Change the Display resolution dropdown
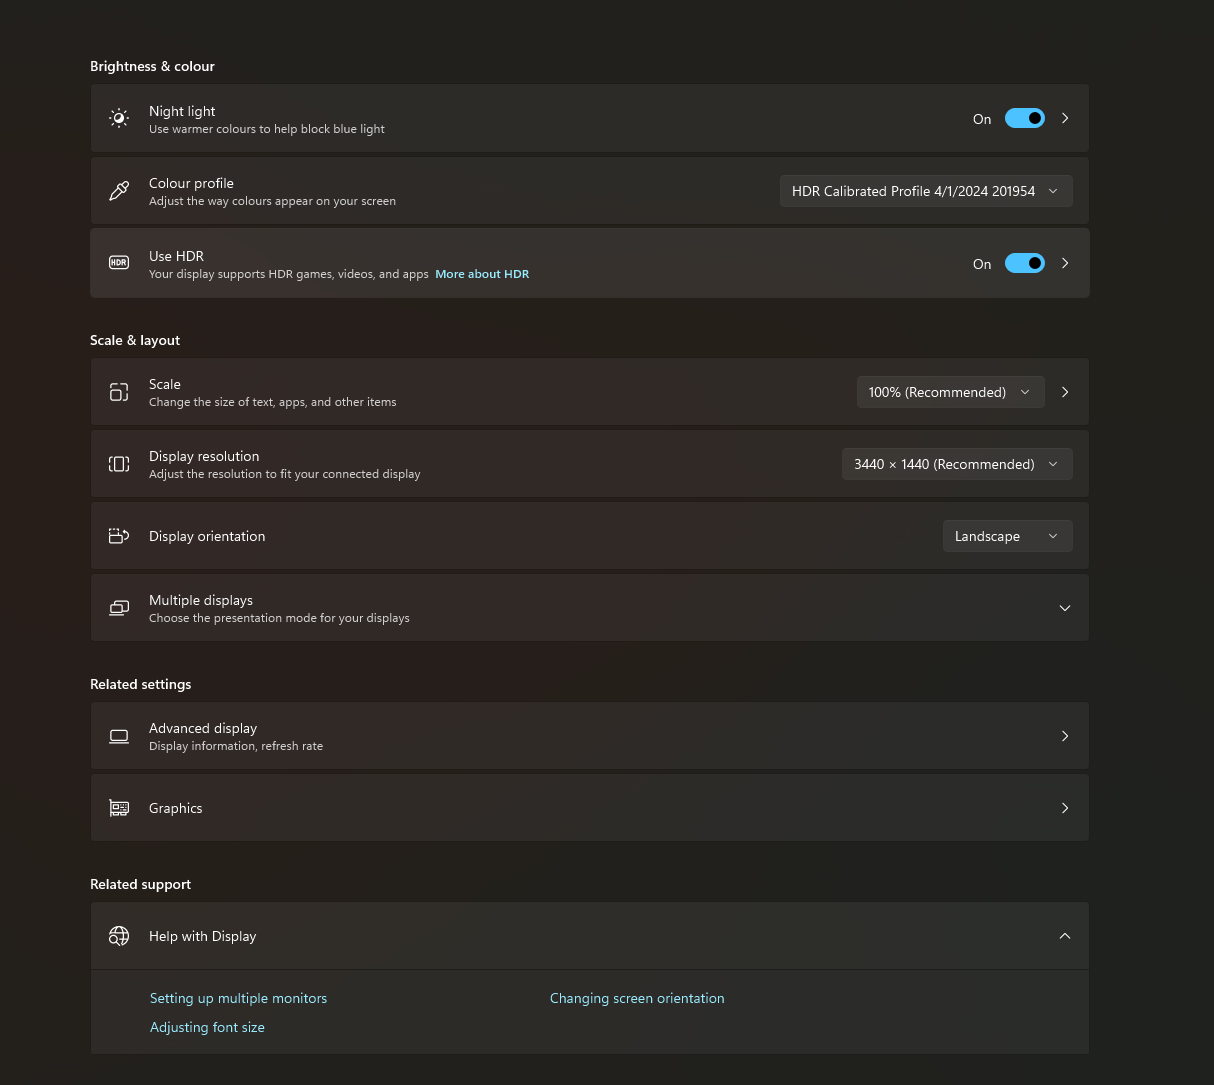Screen dimensions: 1214x1085 coord(956,464)
